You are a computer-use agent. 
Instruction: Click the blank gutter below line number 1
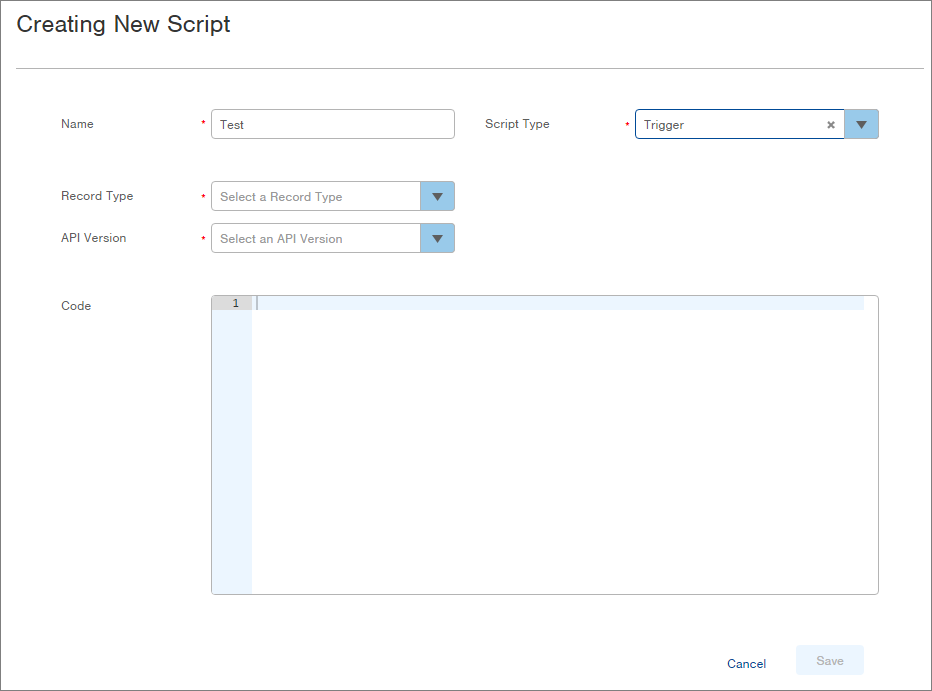pos(231,450)
